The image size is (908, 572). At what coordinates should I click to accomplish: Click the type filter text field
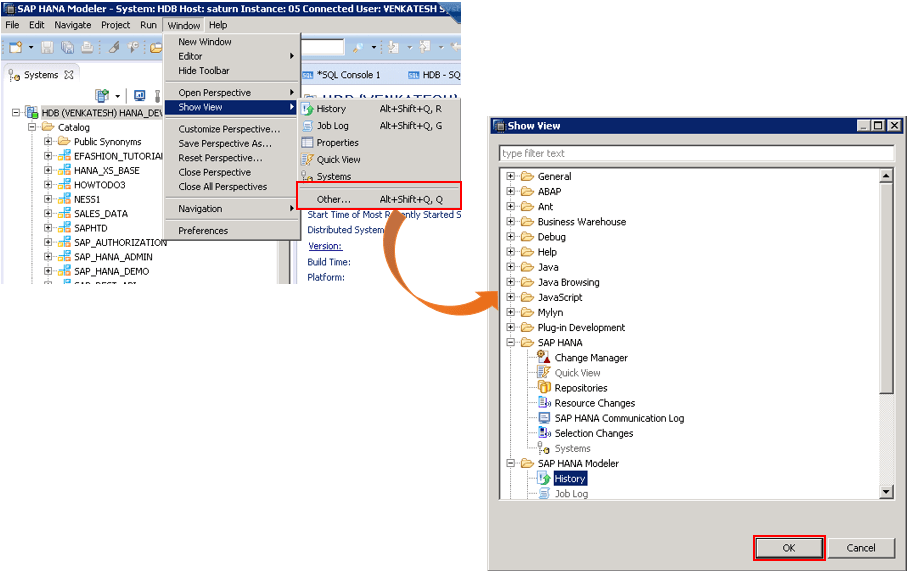[x=697, y=153]
